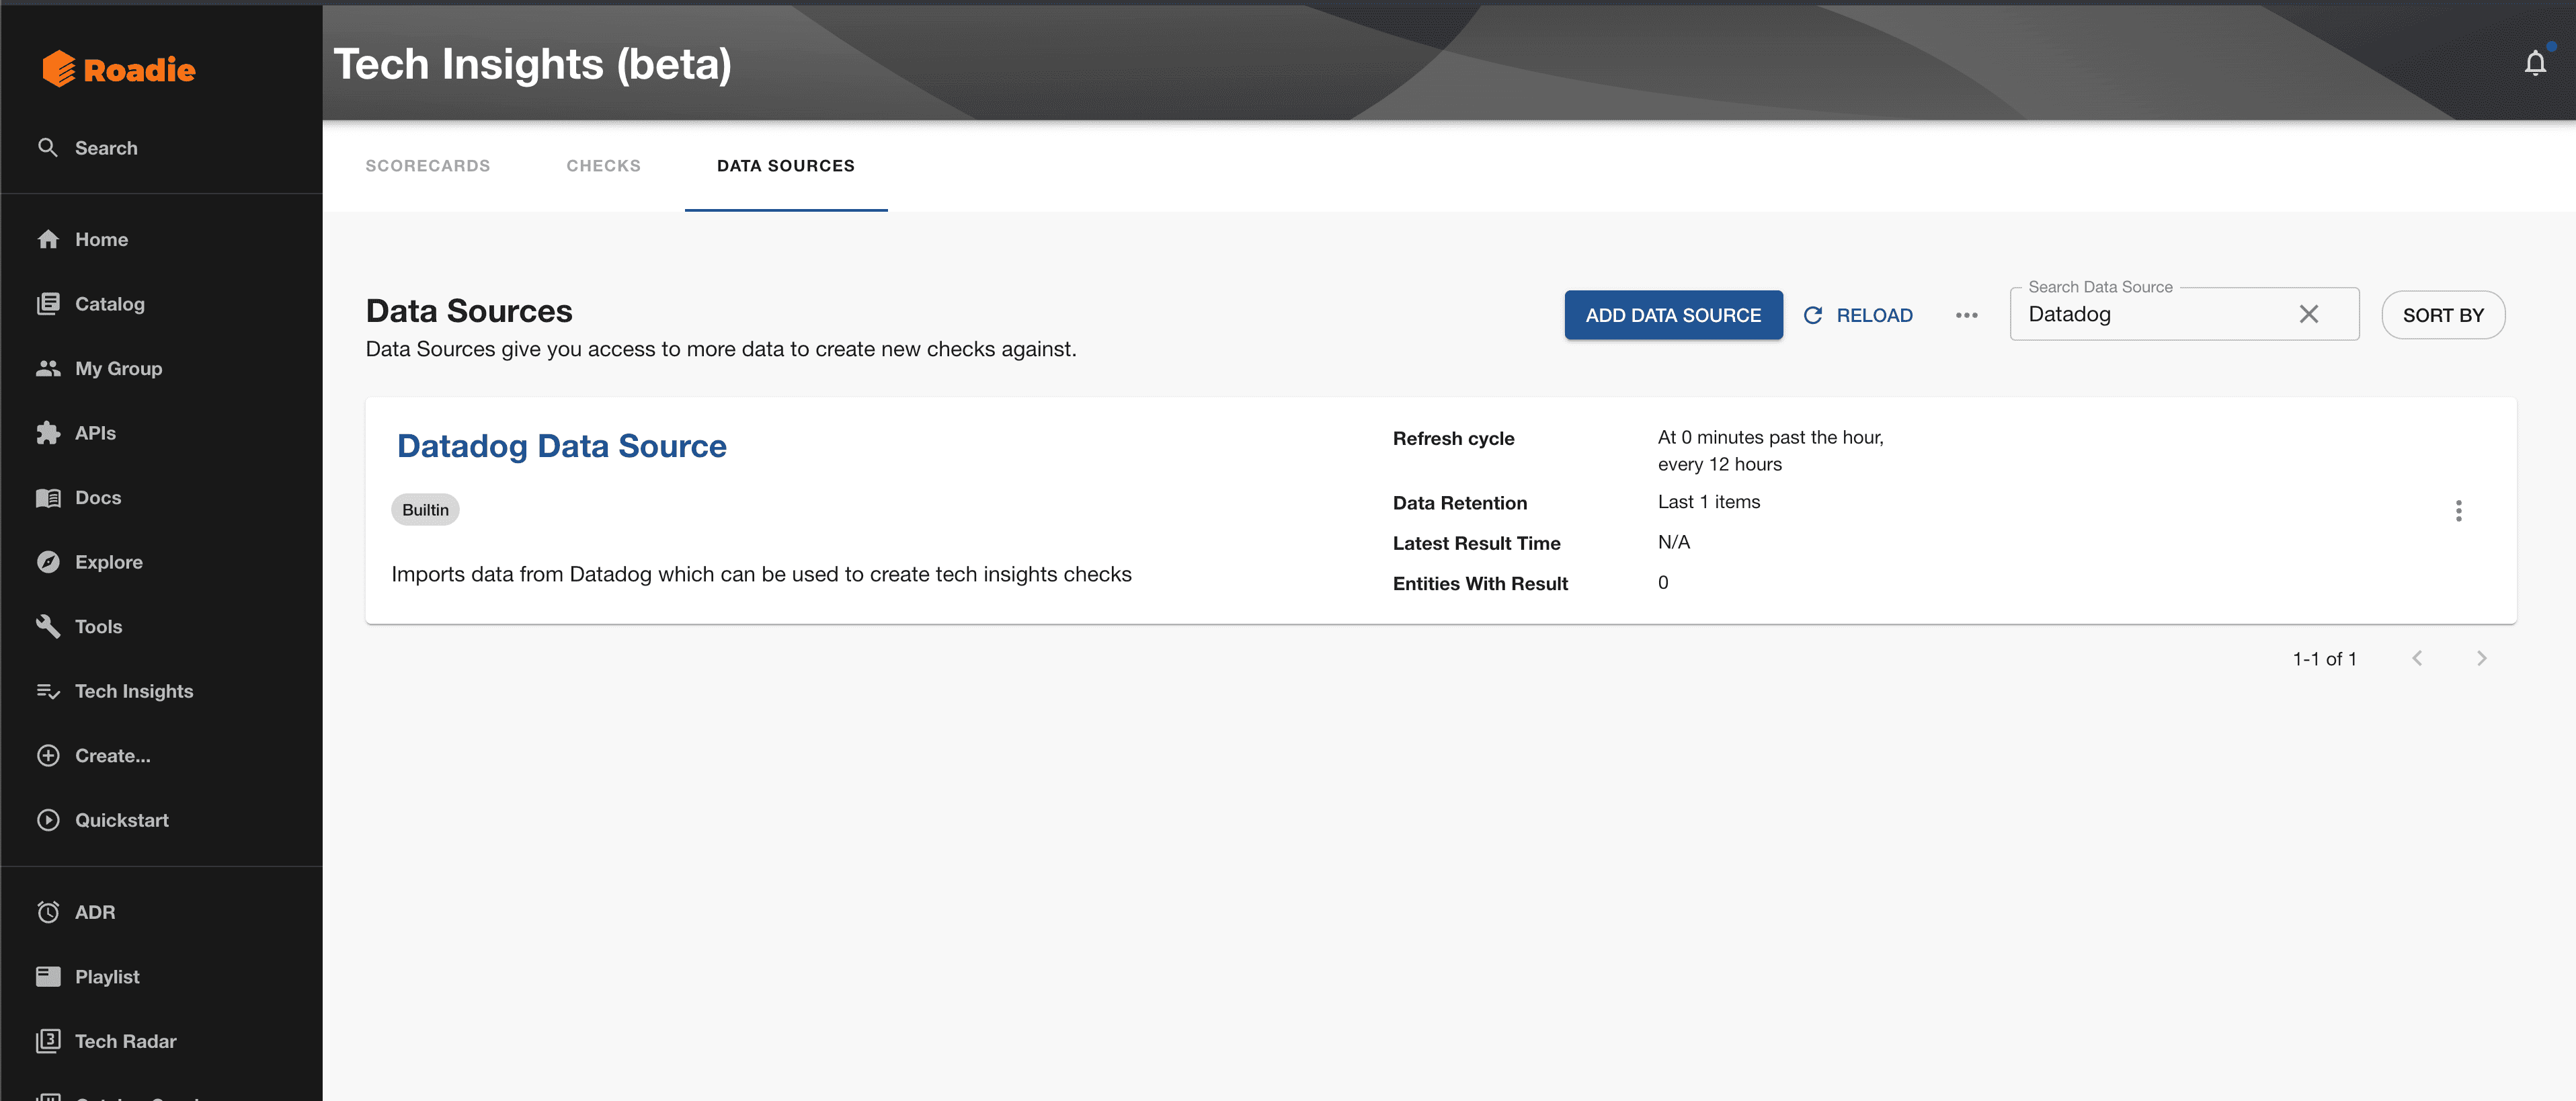Click the 'Refresh cycle' label
The width and height of the screenshot is (2576, 1101).
1453,438
